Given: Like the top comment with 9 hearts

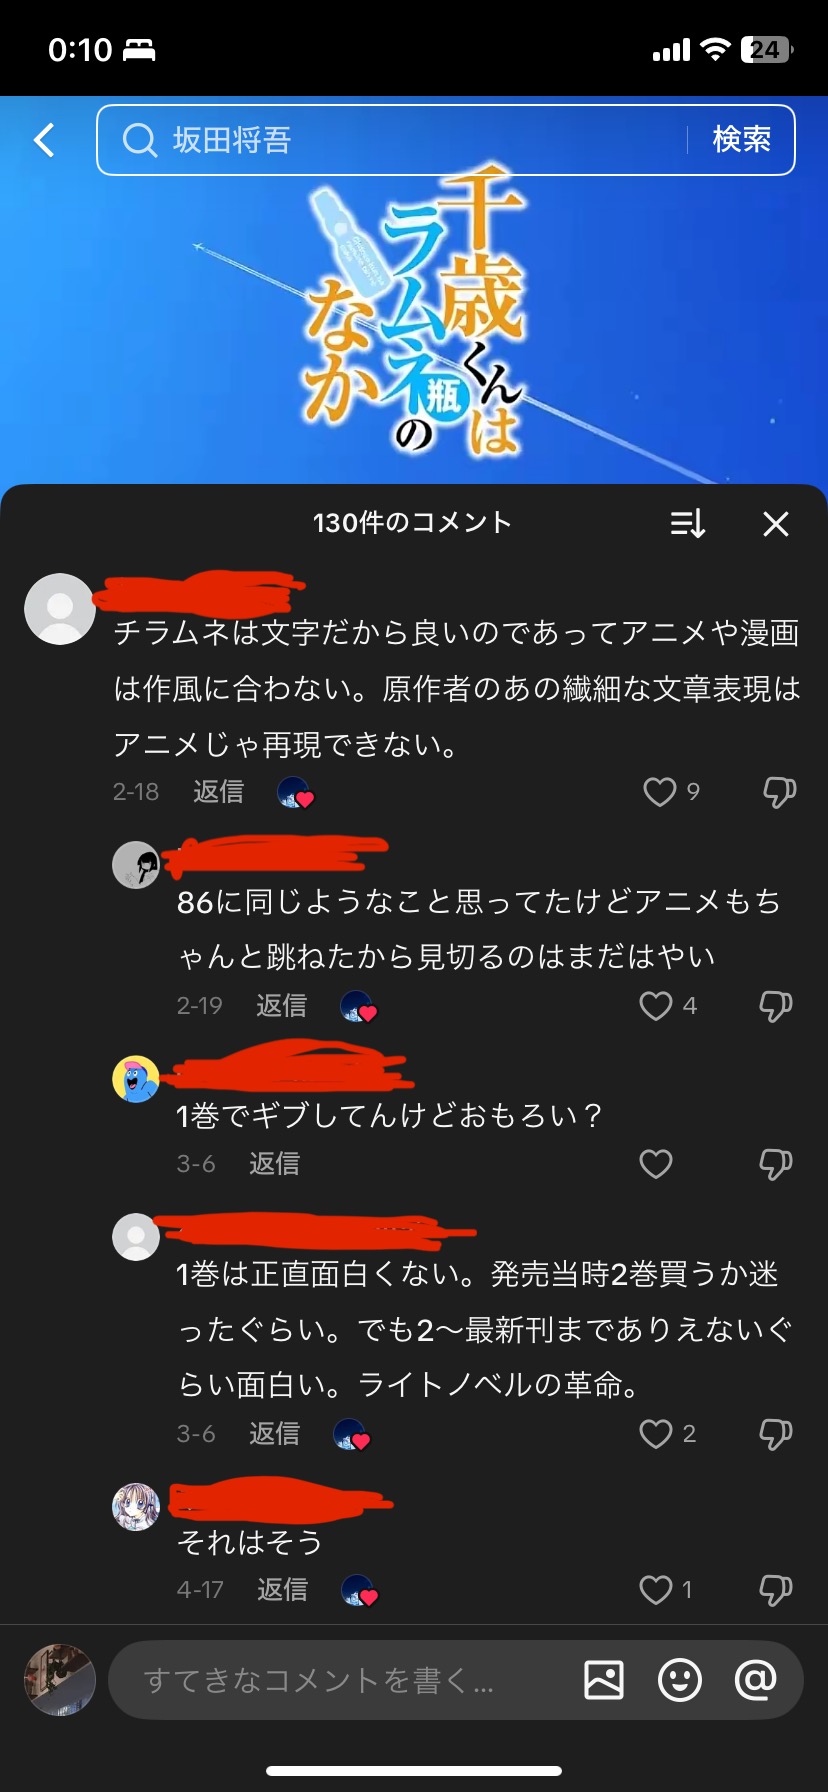Looking at the screenshot, I should coord(659,792).
